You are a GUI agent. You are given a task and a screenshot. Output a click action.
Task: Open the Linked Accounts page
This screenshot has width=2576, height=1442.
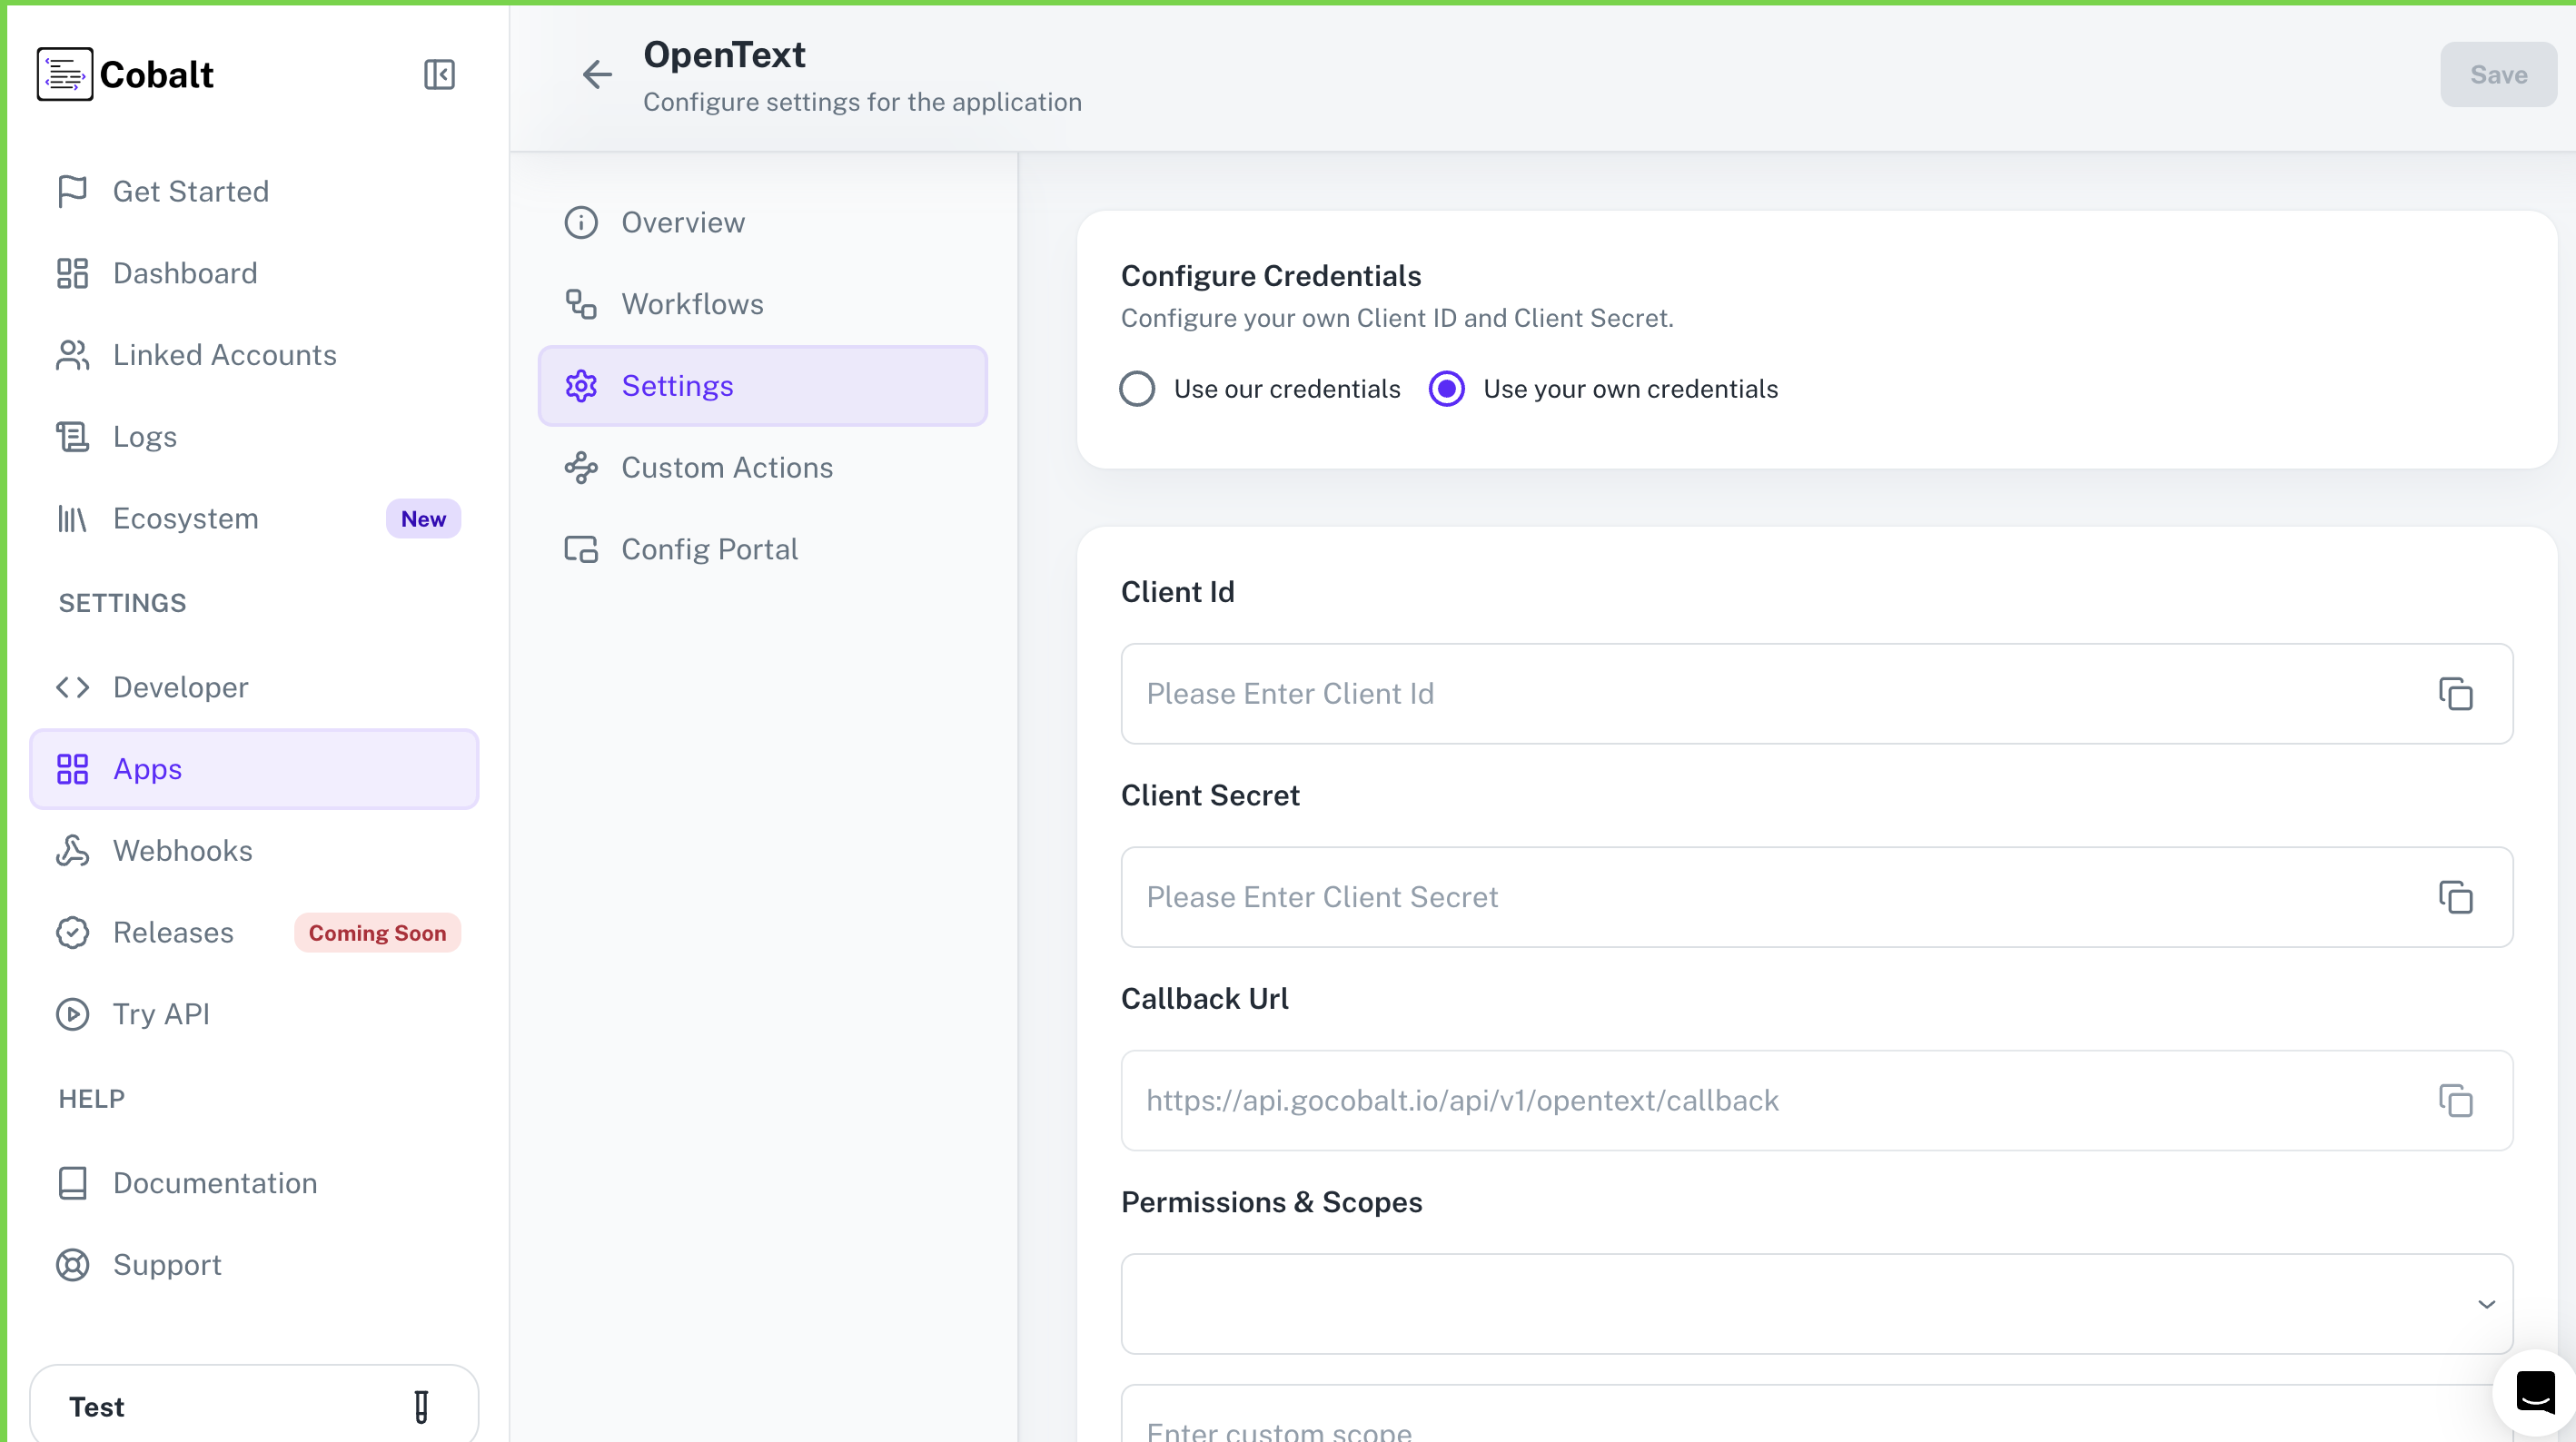point(224,355)
